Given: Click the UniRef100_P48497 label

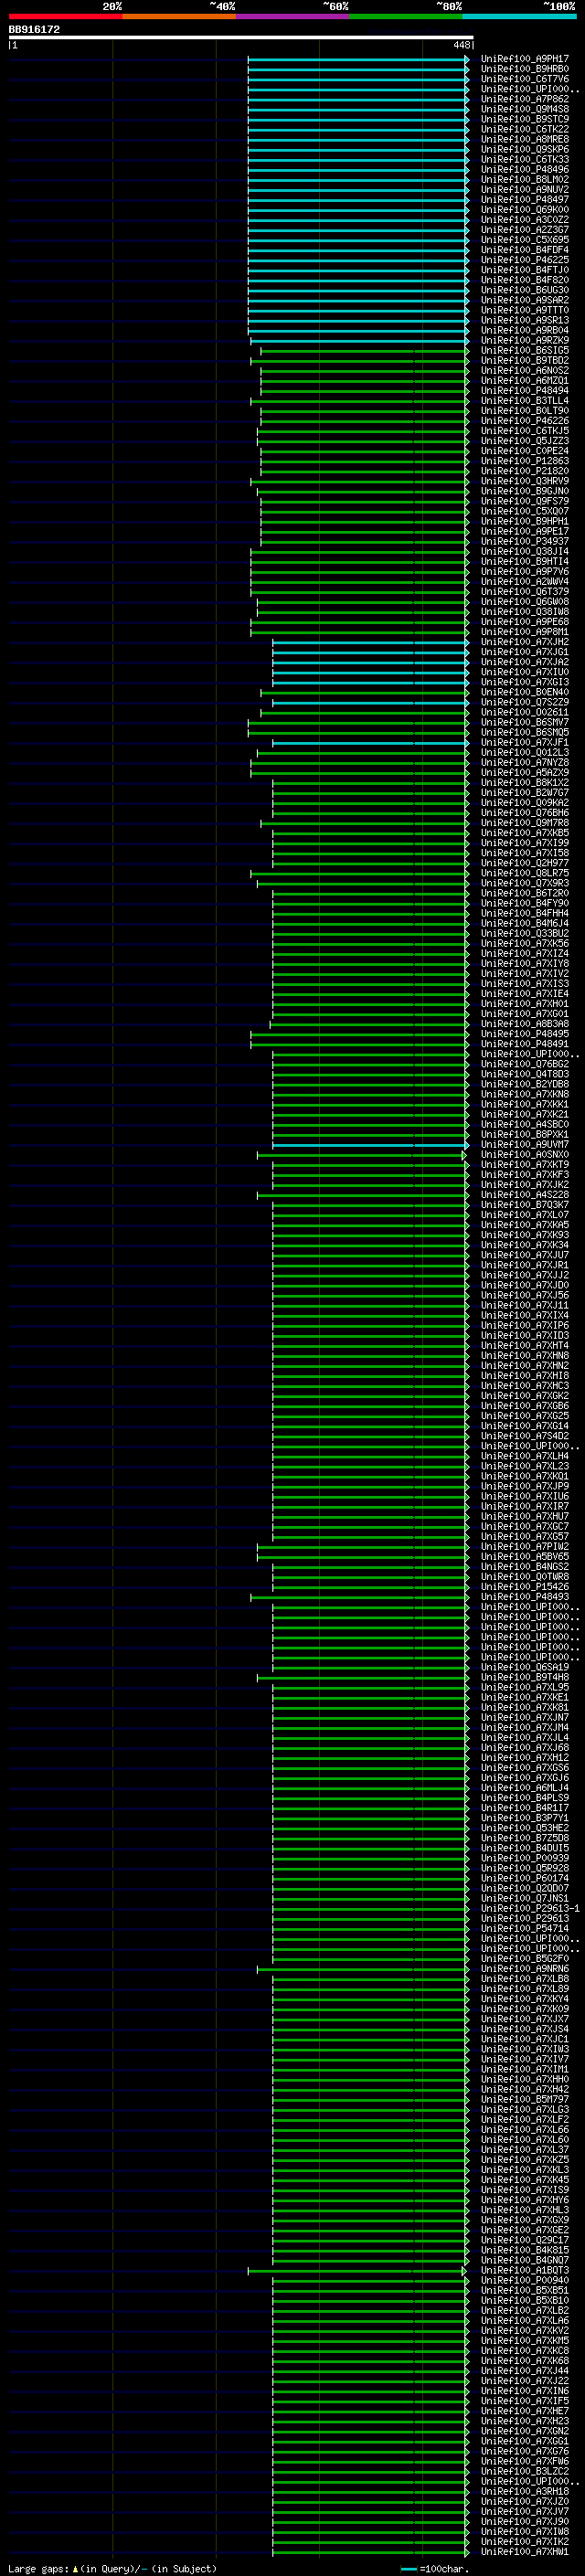Looking at the screenshot, I should [525, 199].
